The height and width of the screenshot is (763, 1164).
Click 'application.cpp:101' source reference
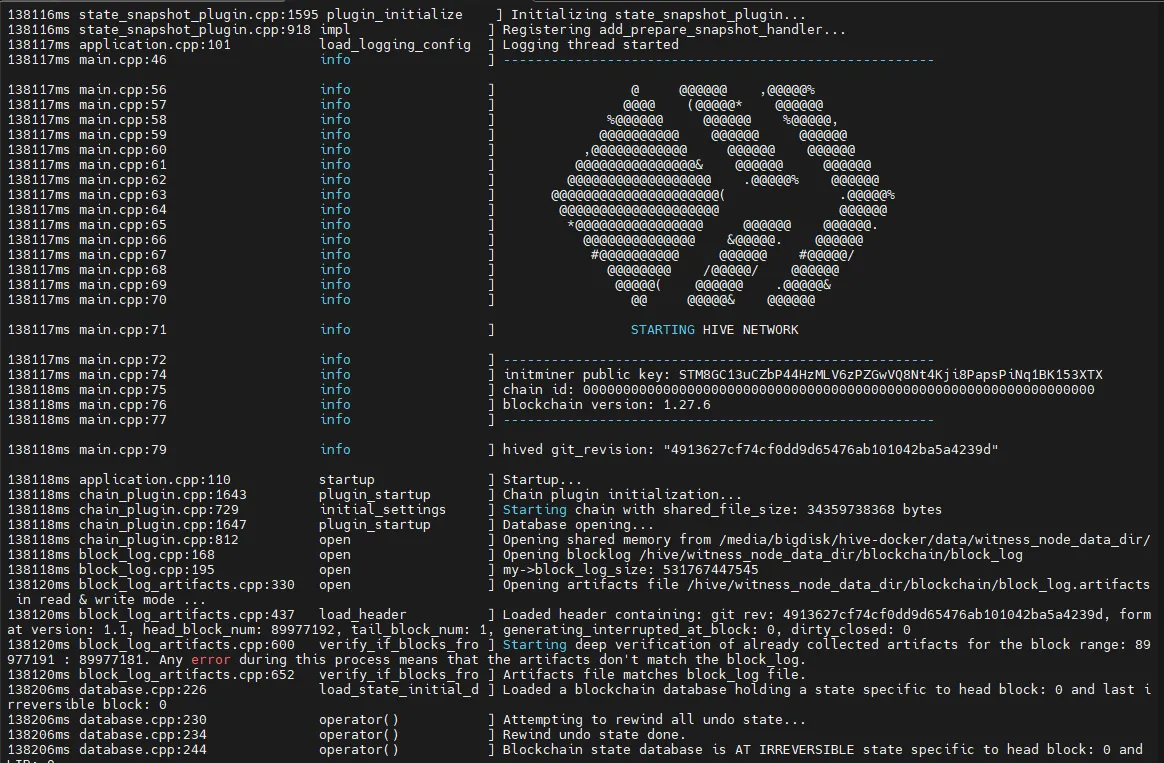pos(154,45)
